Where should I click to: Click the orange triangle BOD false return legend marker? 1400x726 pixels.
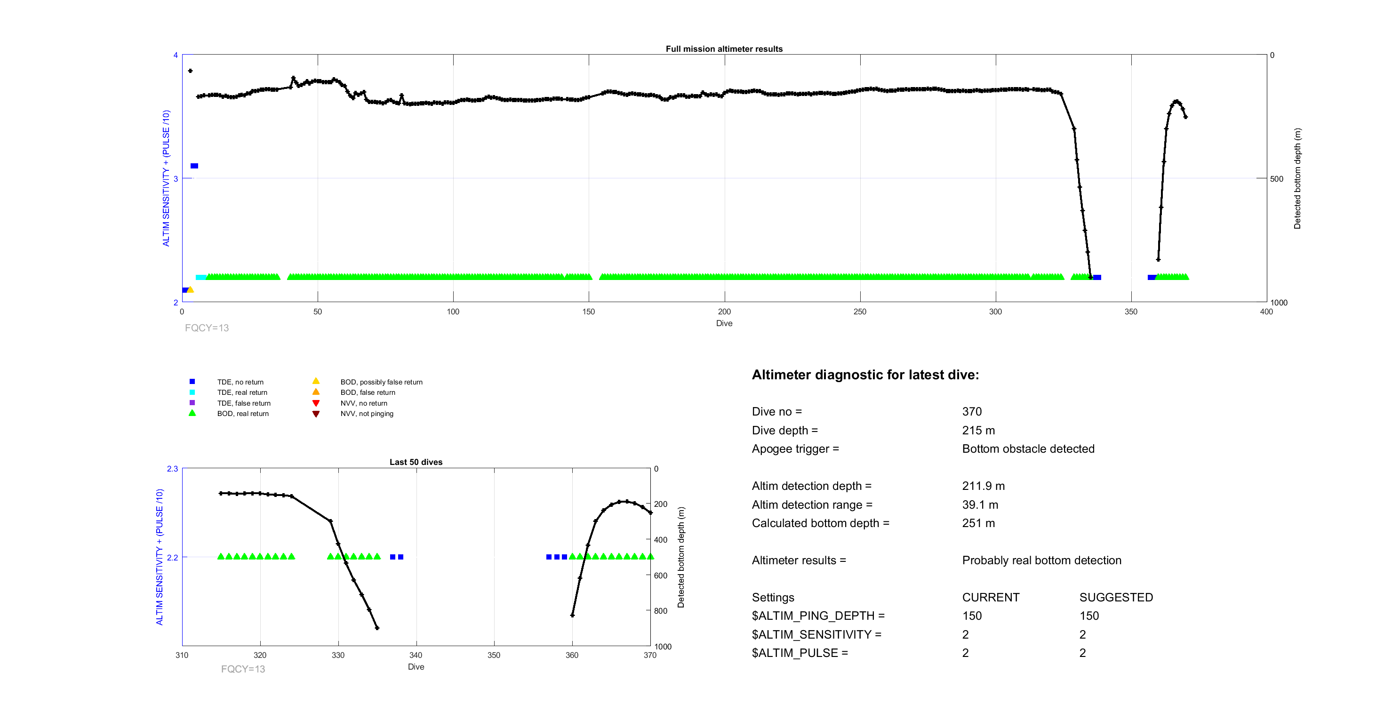316,392
